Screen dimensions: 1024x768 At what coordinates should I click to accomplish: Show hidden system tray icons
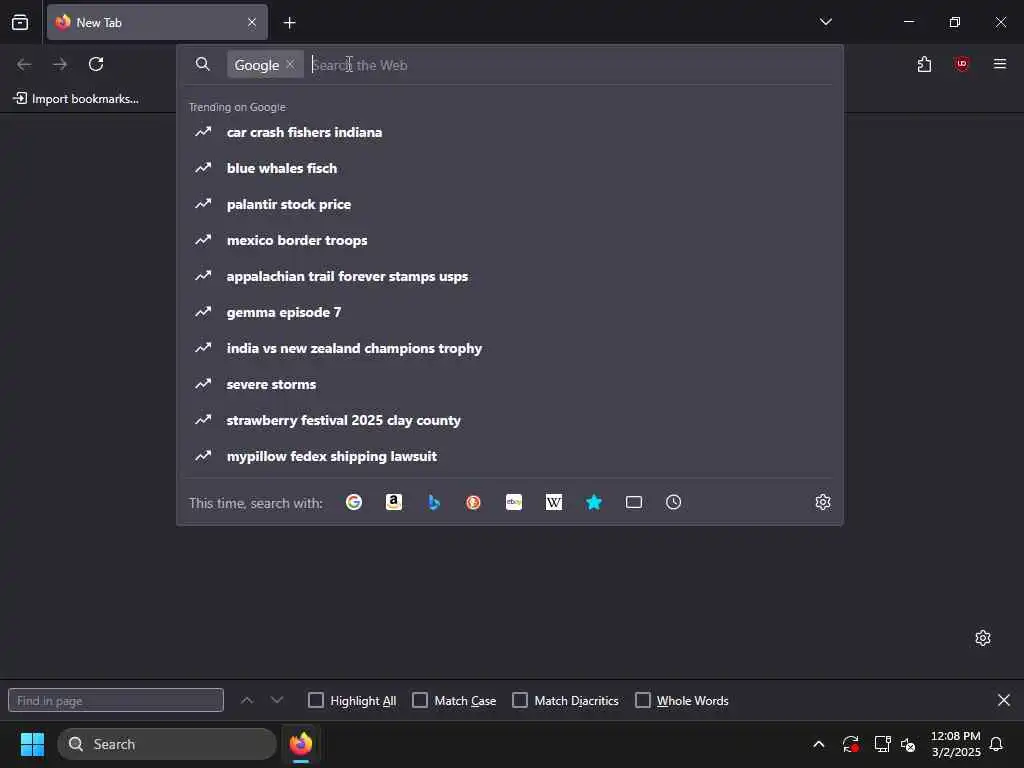point(818,744)
